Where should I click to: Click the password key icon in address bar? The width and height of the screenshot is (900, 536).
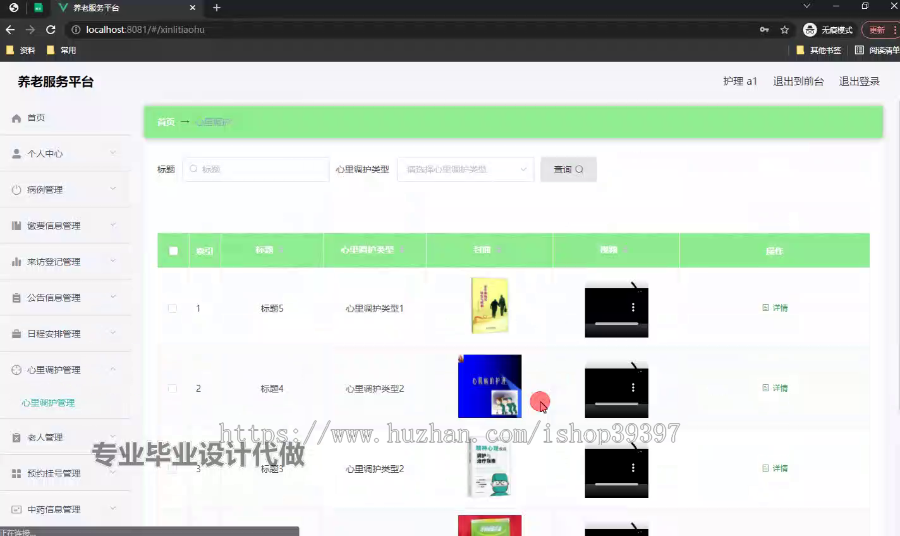pos(764,30)
